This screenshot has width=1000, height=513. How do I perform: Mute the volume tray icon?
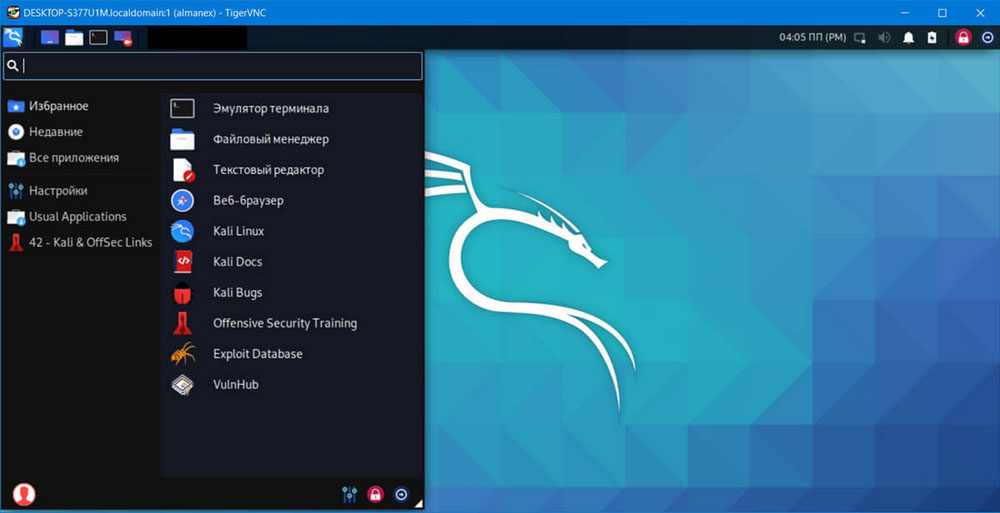[x=884, y=38]
